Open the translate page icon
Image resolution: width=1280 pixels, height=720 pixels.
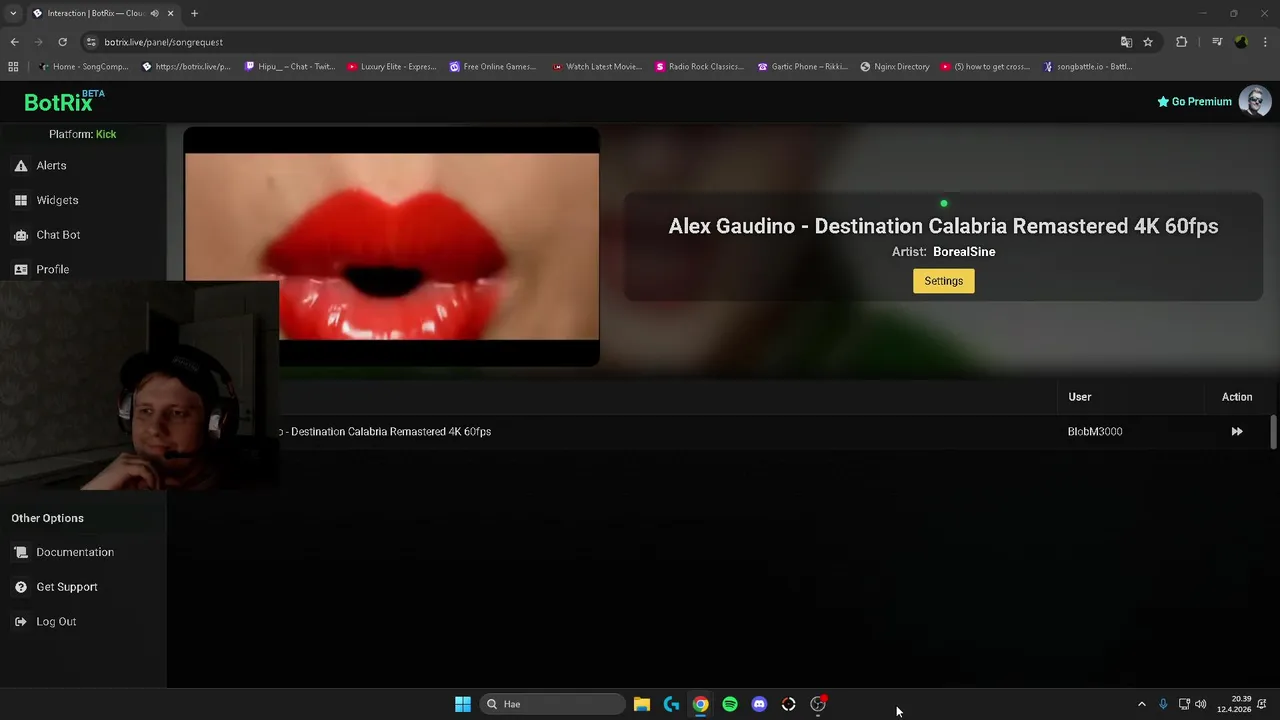pyautogui.click(x=1126, y=42)
